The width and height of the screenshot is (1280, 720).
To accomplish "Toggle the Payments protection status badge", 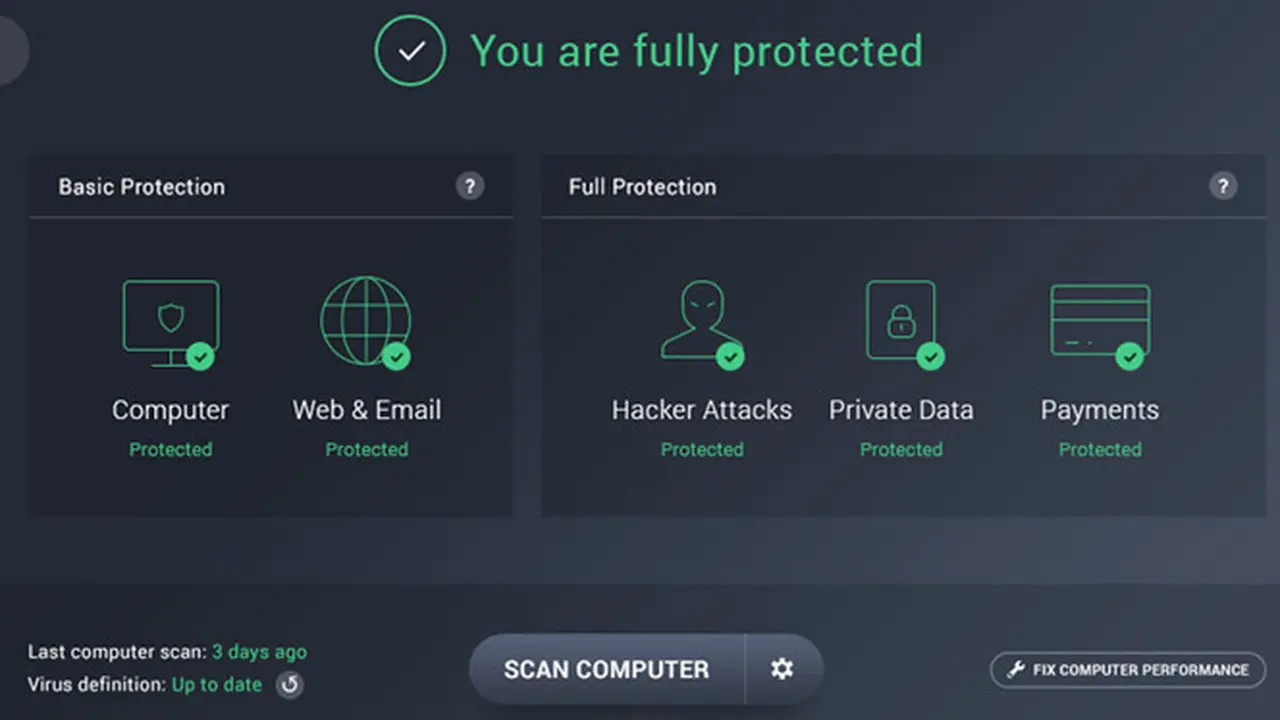I will pyautogui.click(x=1129, y=356).
